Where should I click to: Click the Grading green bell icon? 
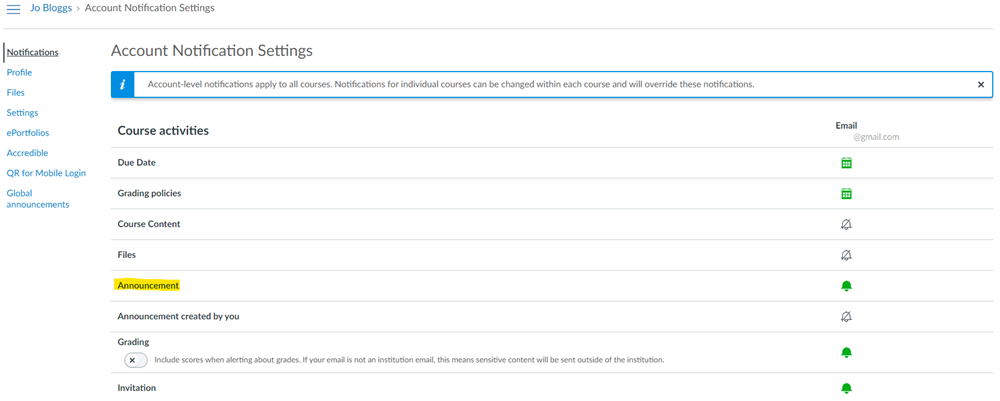point(846,352)
